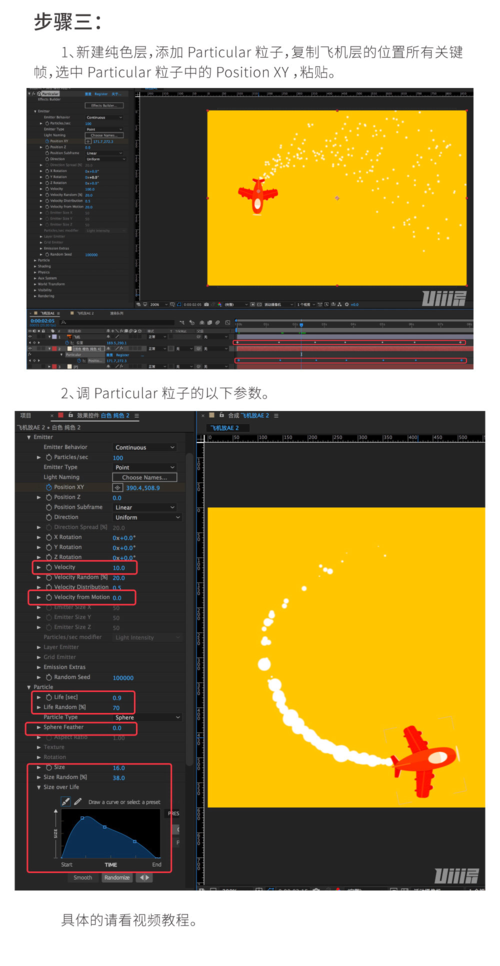Toggle X Rotation stopwatch in step 2 panel

click(x=49, y=537)
